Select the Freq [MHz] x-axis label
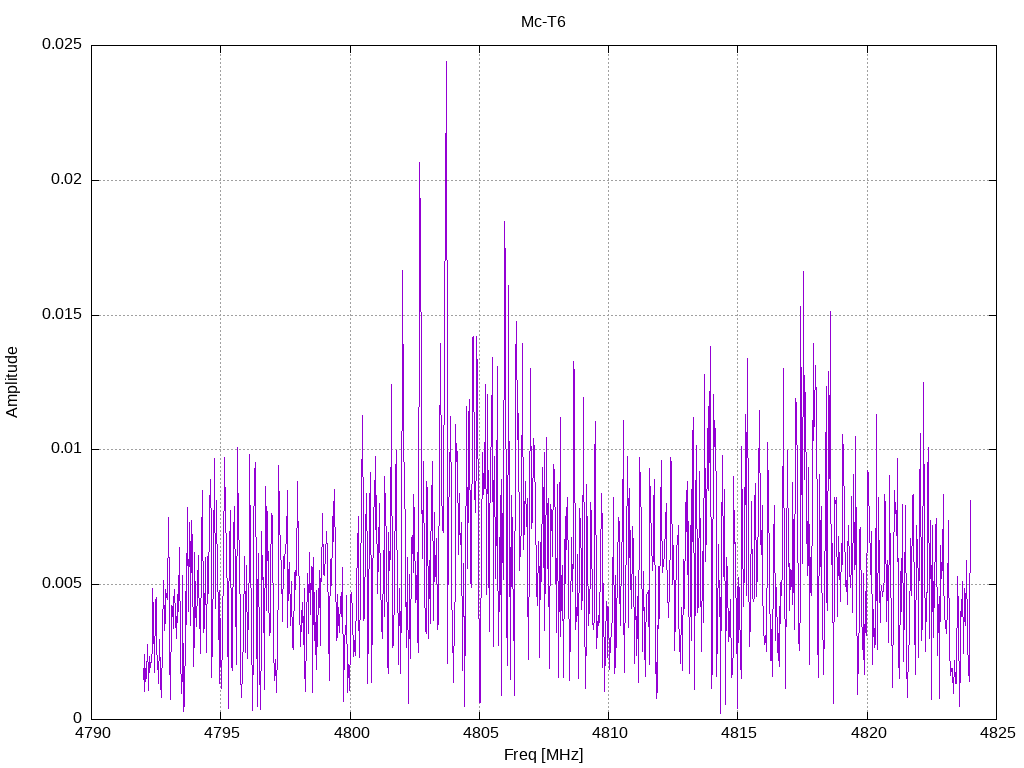 coord(543,755)
